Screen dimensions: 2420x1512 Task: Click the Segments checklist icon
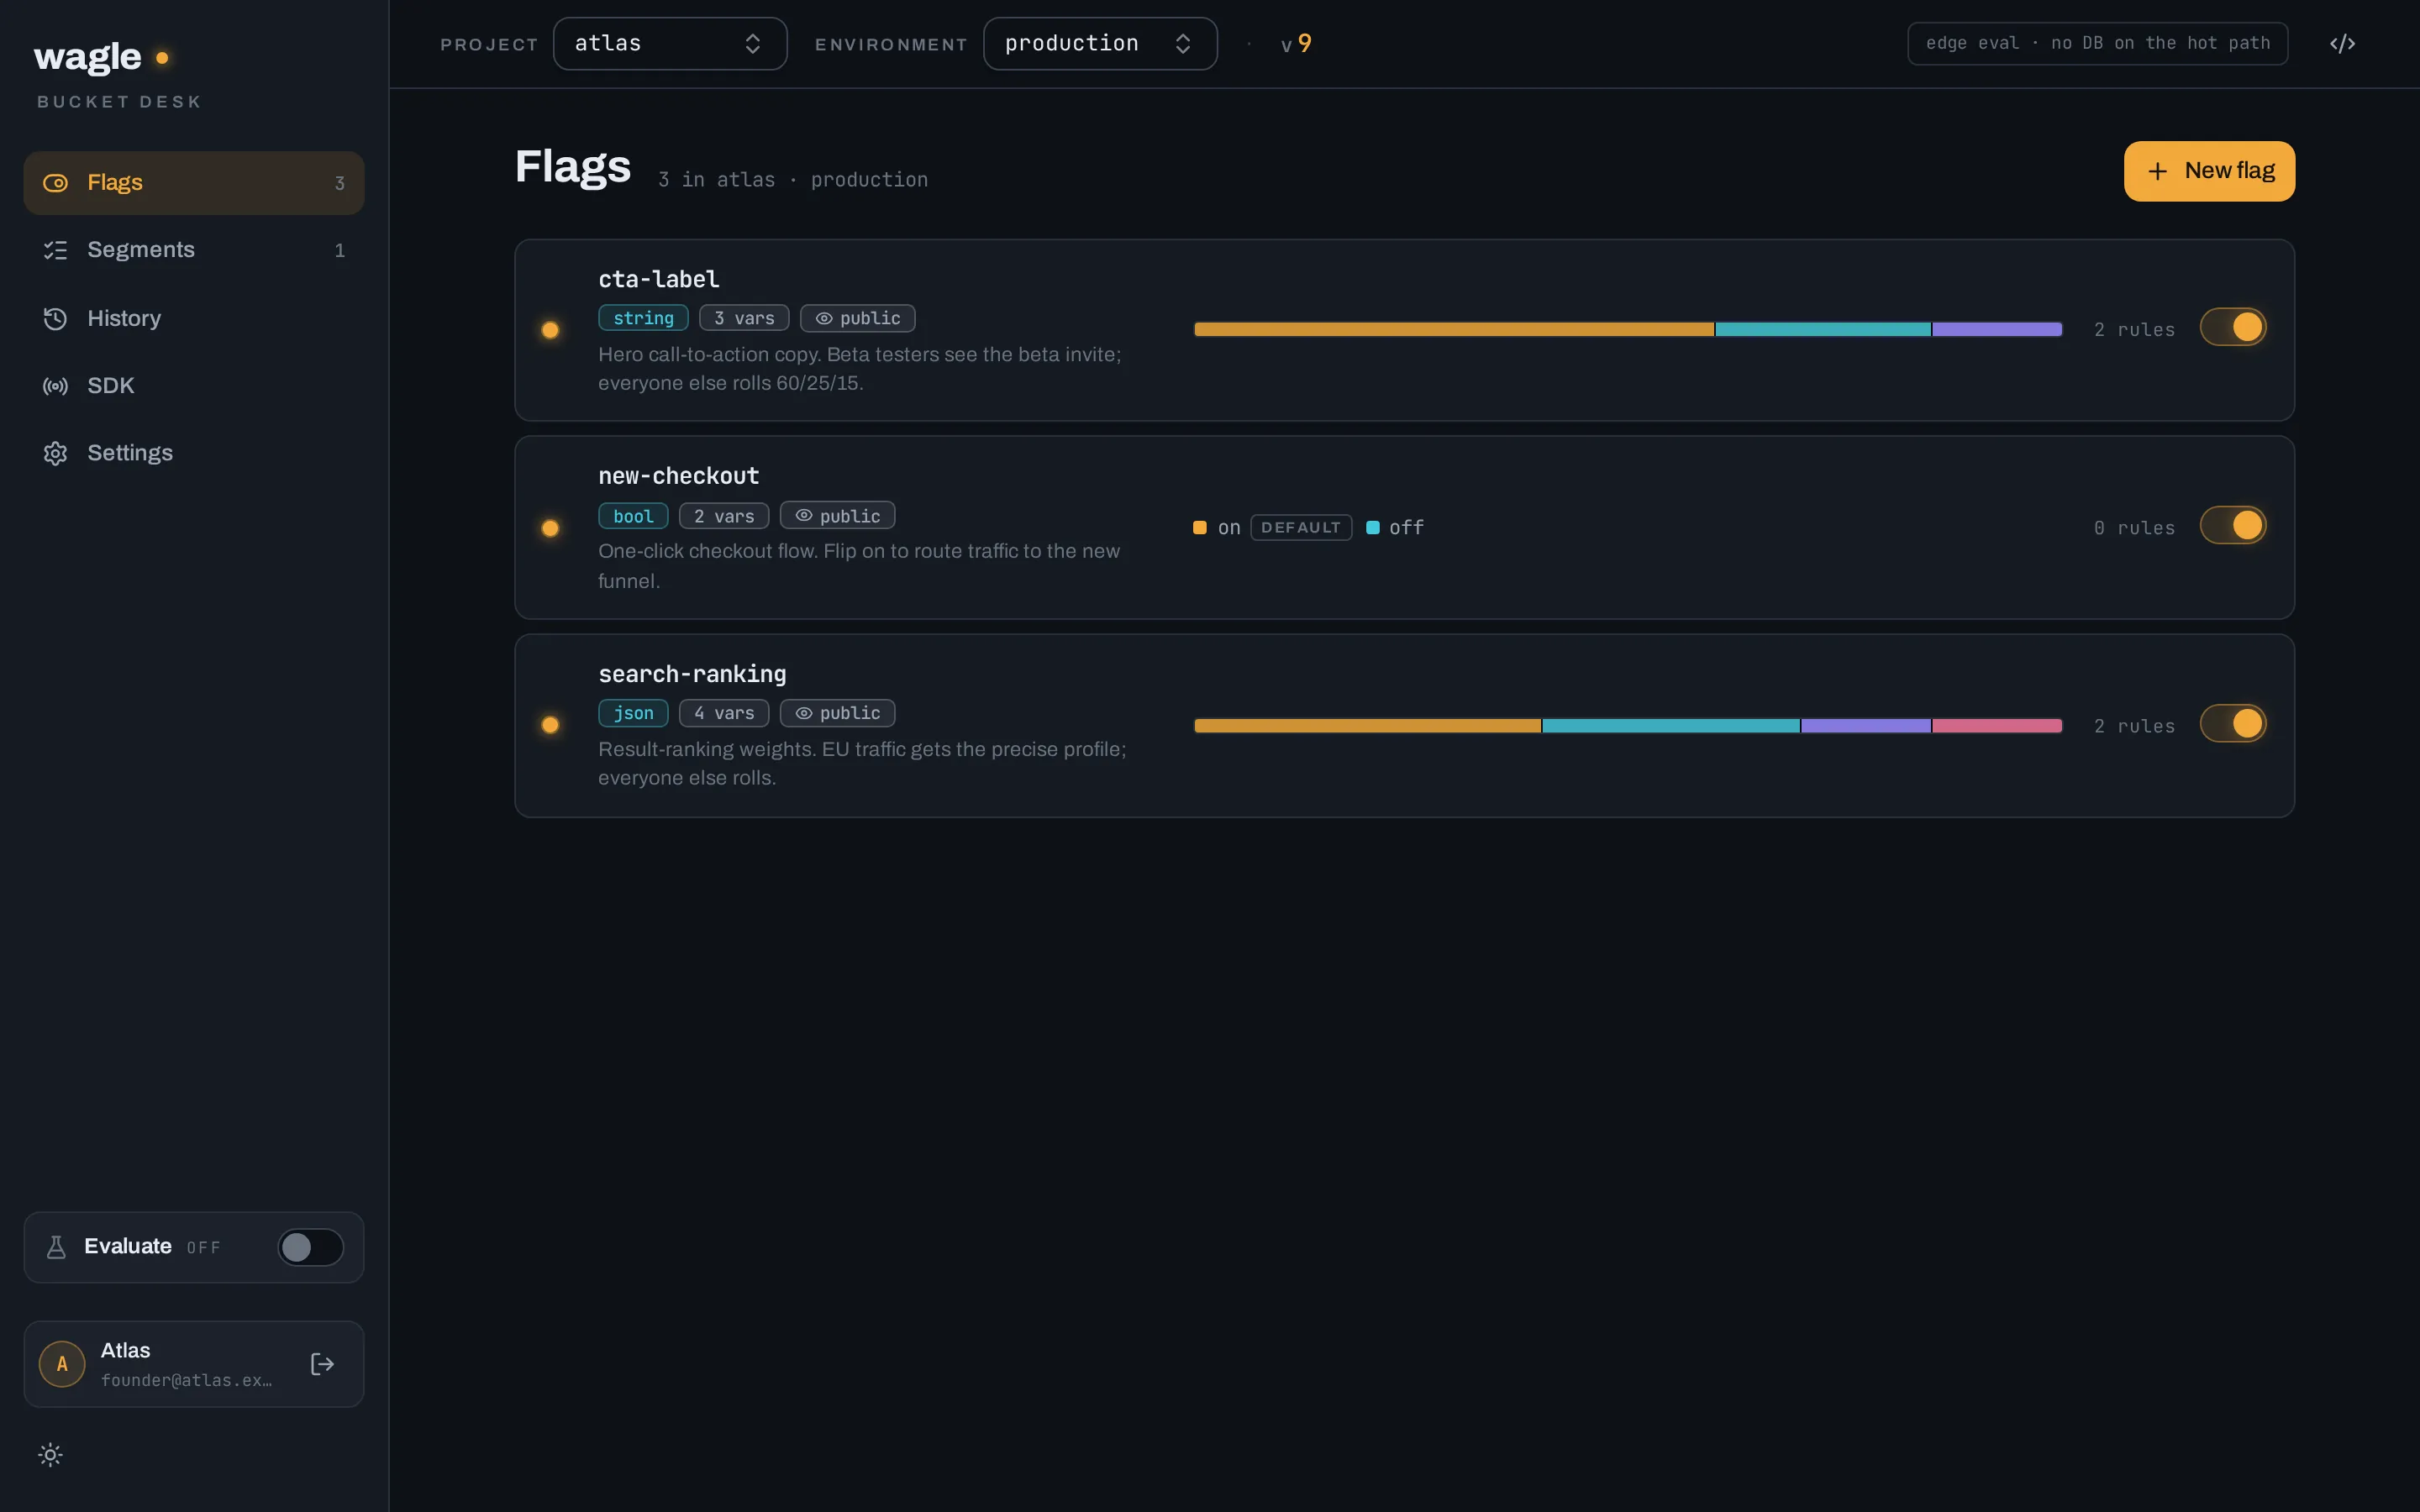[x=55, y=250]
